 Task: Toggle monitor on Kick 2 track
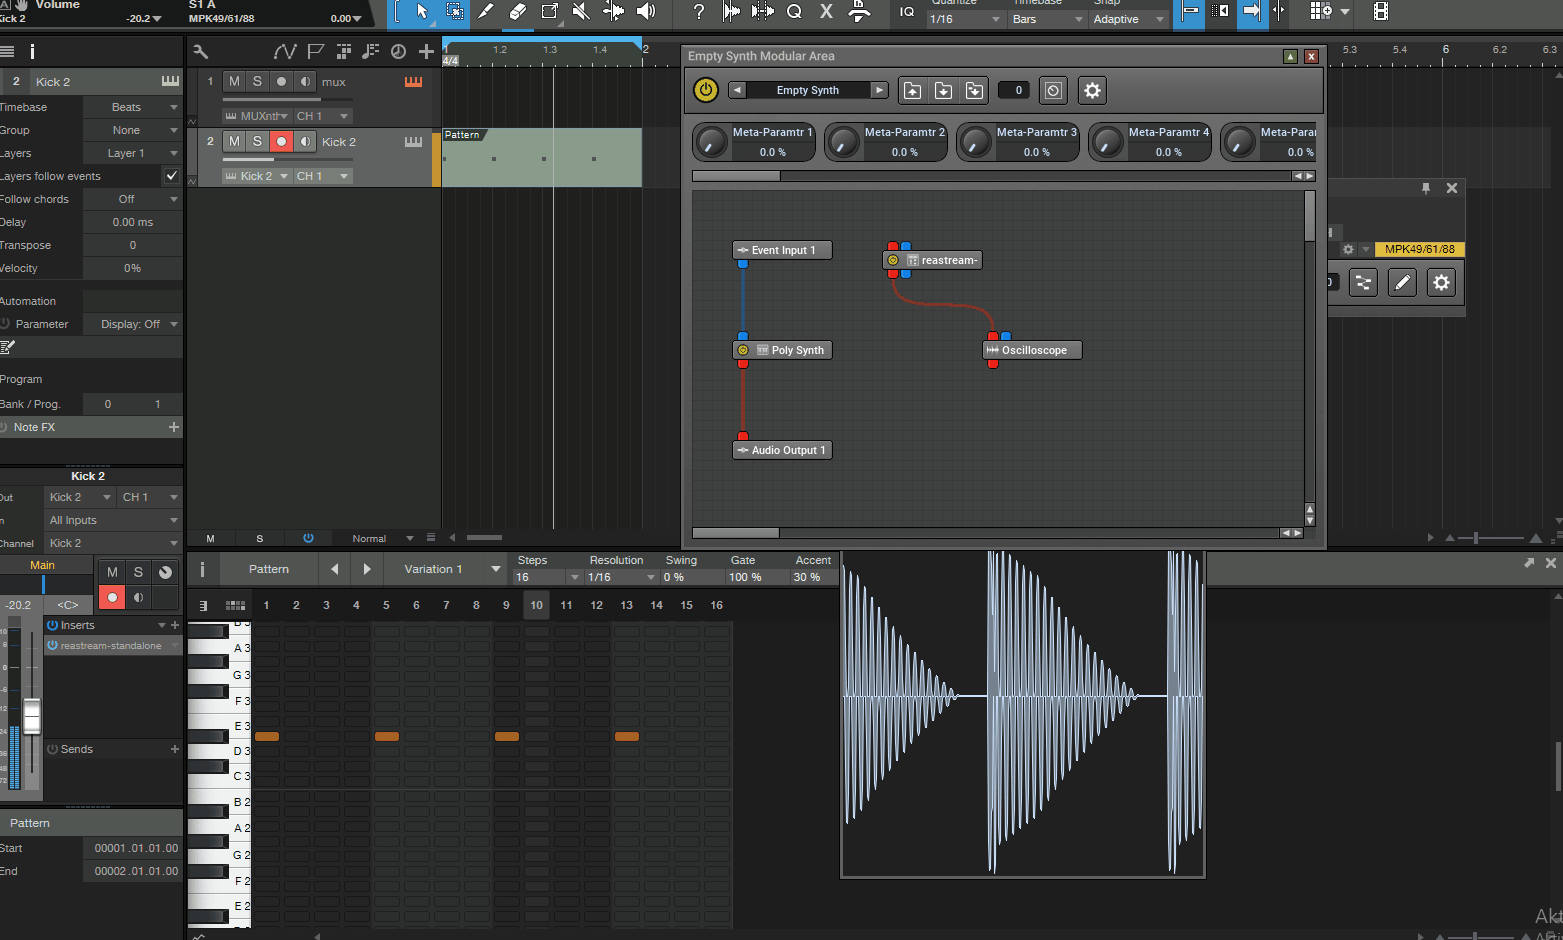tap(305, 141)
